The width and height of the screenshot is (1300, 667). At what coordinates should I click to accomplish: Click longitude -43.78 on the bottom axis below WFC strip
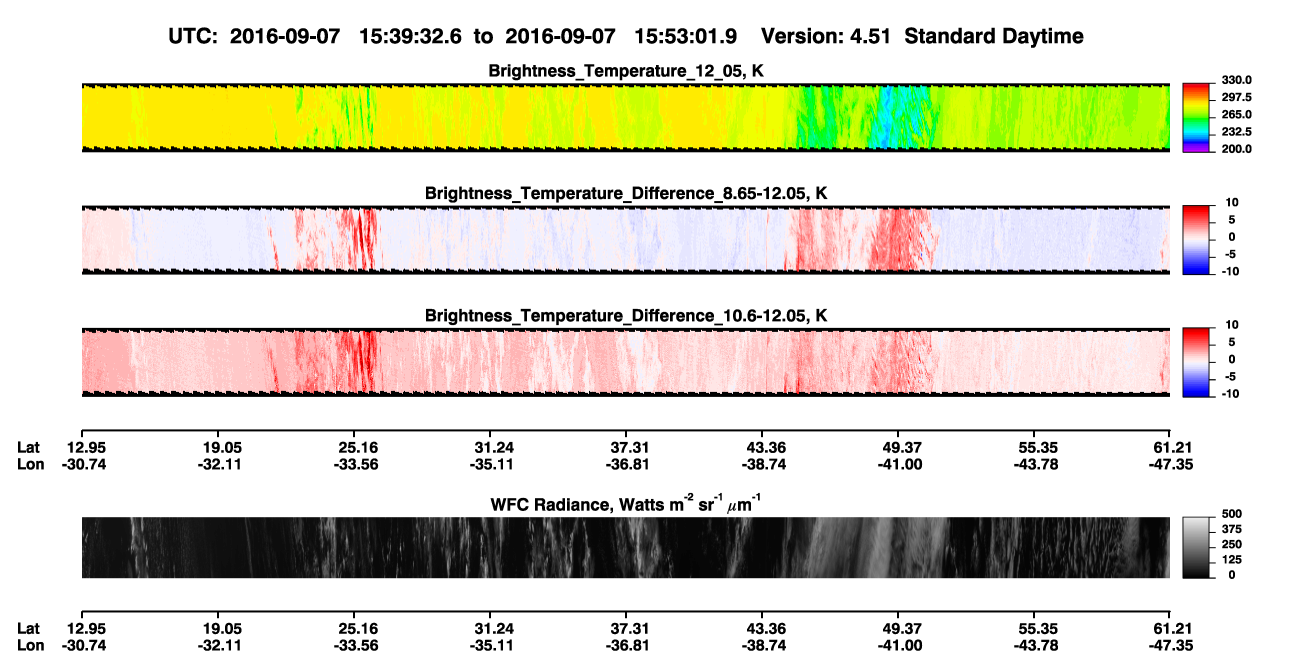pyautogui.click(x=1036, y=645)
